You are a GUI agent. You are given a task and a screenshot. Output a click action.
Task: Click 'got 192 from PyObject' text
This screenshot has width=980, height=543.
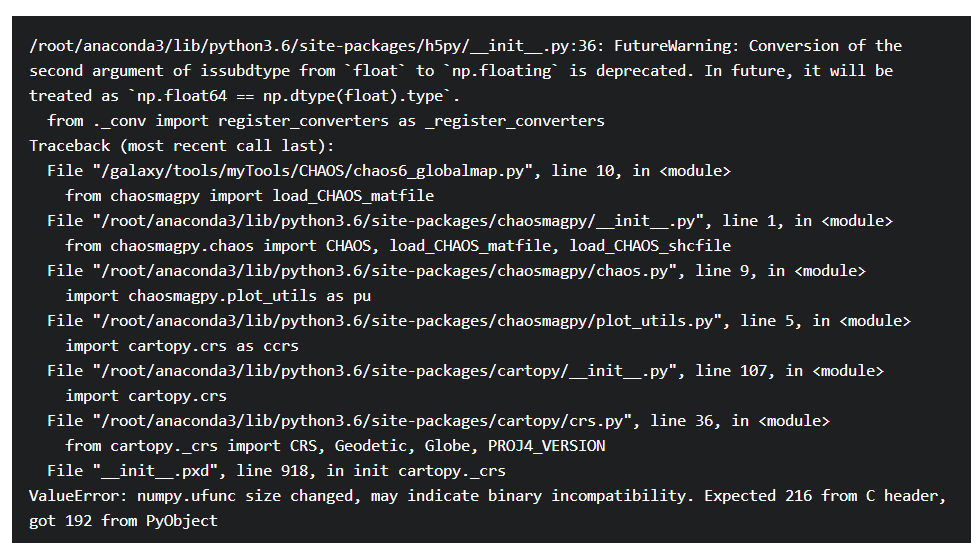click(123, 521)
